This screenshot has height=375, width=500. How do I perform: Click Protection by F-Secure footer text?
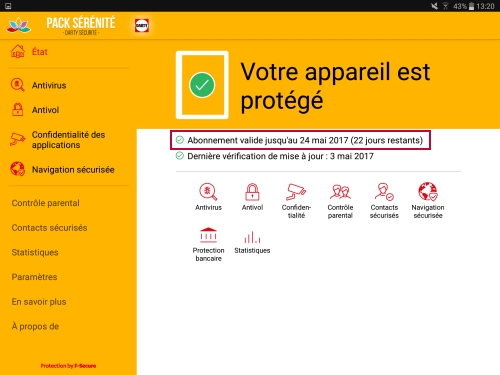[68, 366]
